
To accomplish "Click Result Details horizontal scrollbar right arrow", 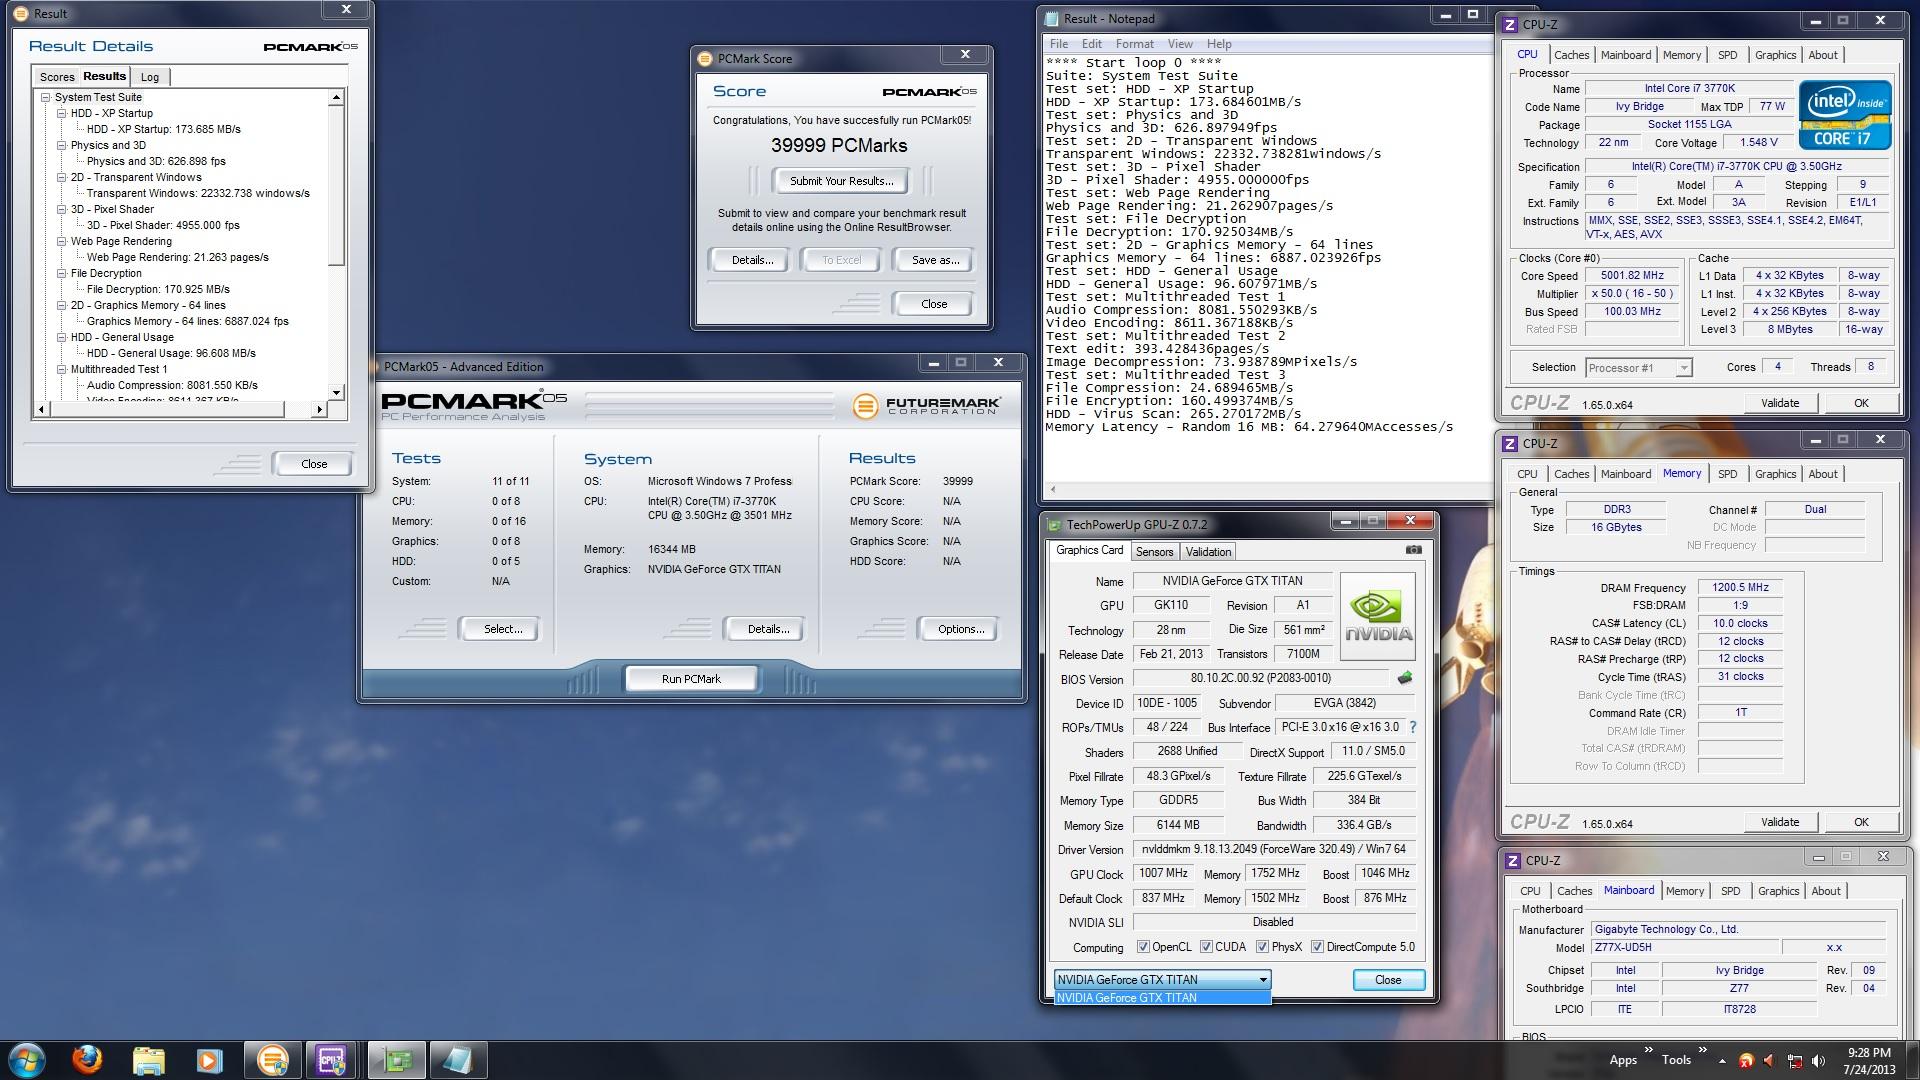I will click(320, 409).
